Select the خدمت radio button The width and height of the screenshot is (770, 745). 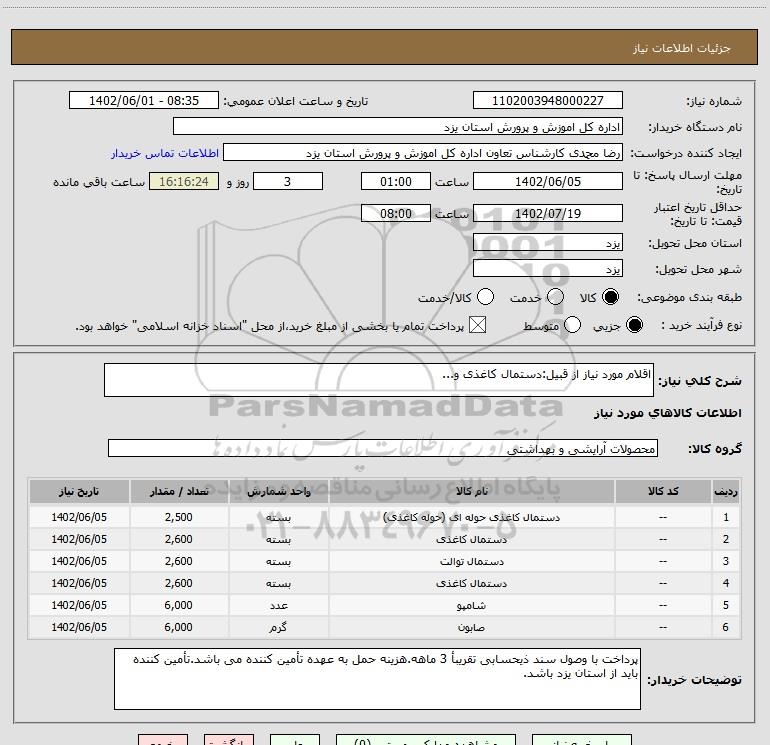tap(555, 297)
